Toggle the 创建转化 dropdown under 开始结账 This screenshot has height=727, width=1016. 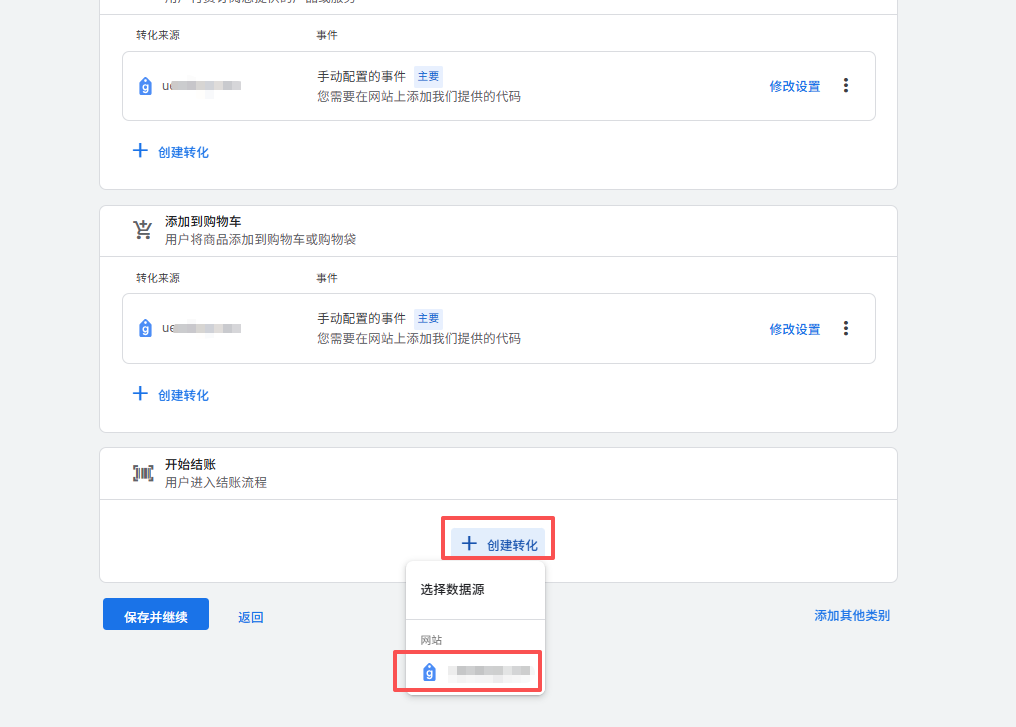[x=498, y=544]
